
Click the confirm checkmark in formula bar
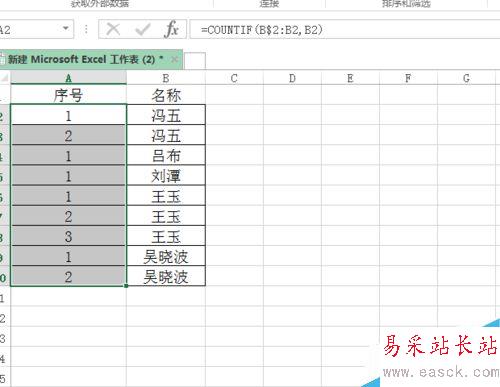click(x=143, y=29)
